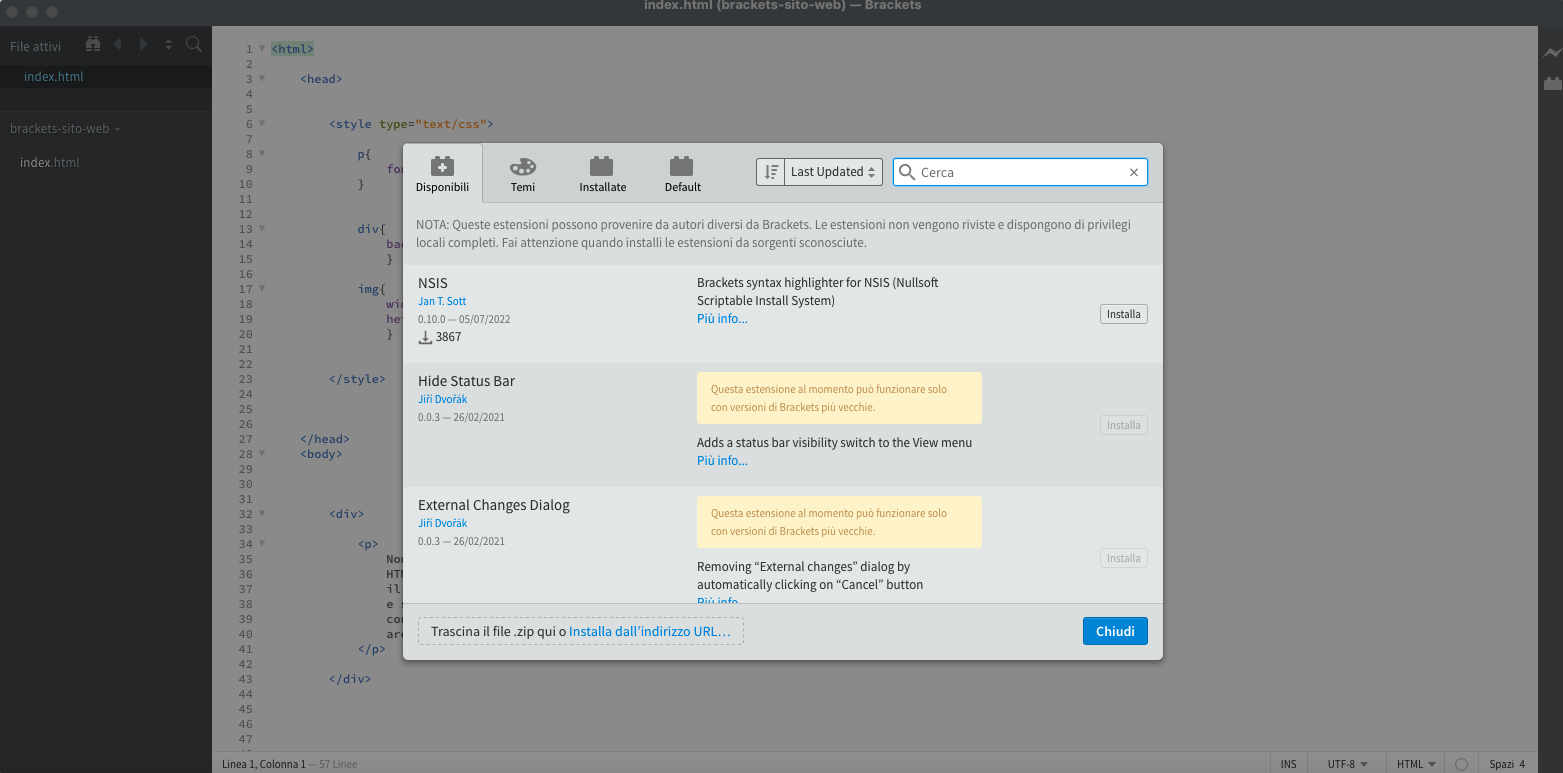This screenshot has width=1563, height=773.
Task: Click Installa dall'indirizzo URL link
Action: [x=649, y=632]
